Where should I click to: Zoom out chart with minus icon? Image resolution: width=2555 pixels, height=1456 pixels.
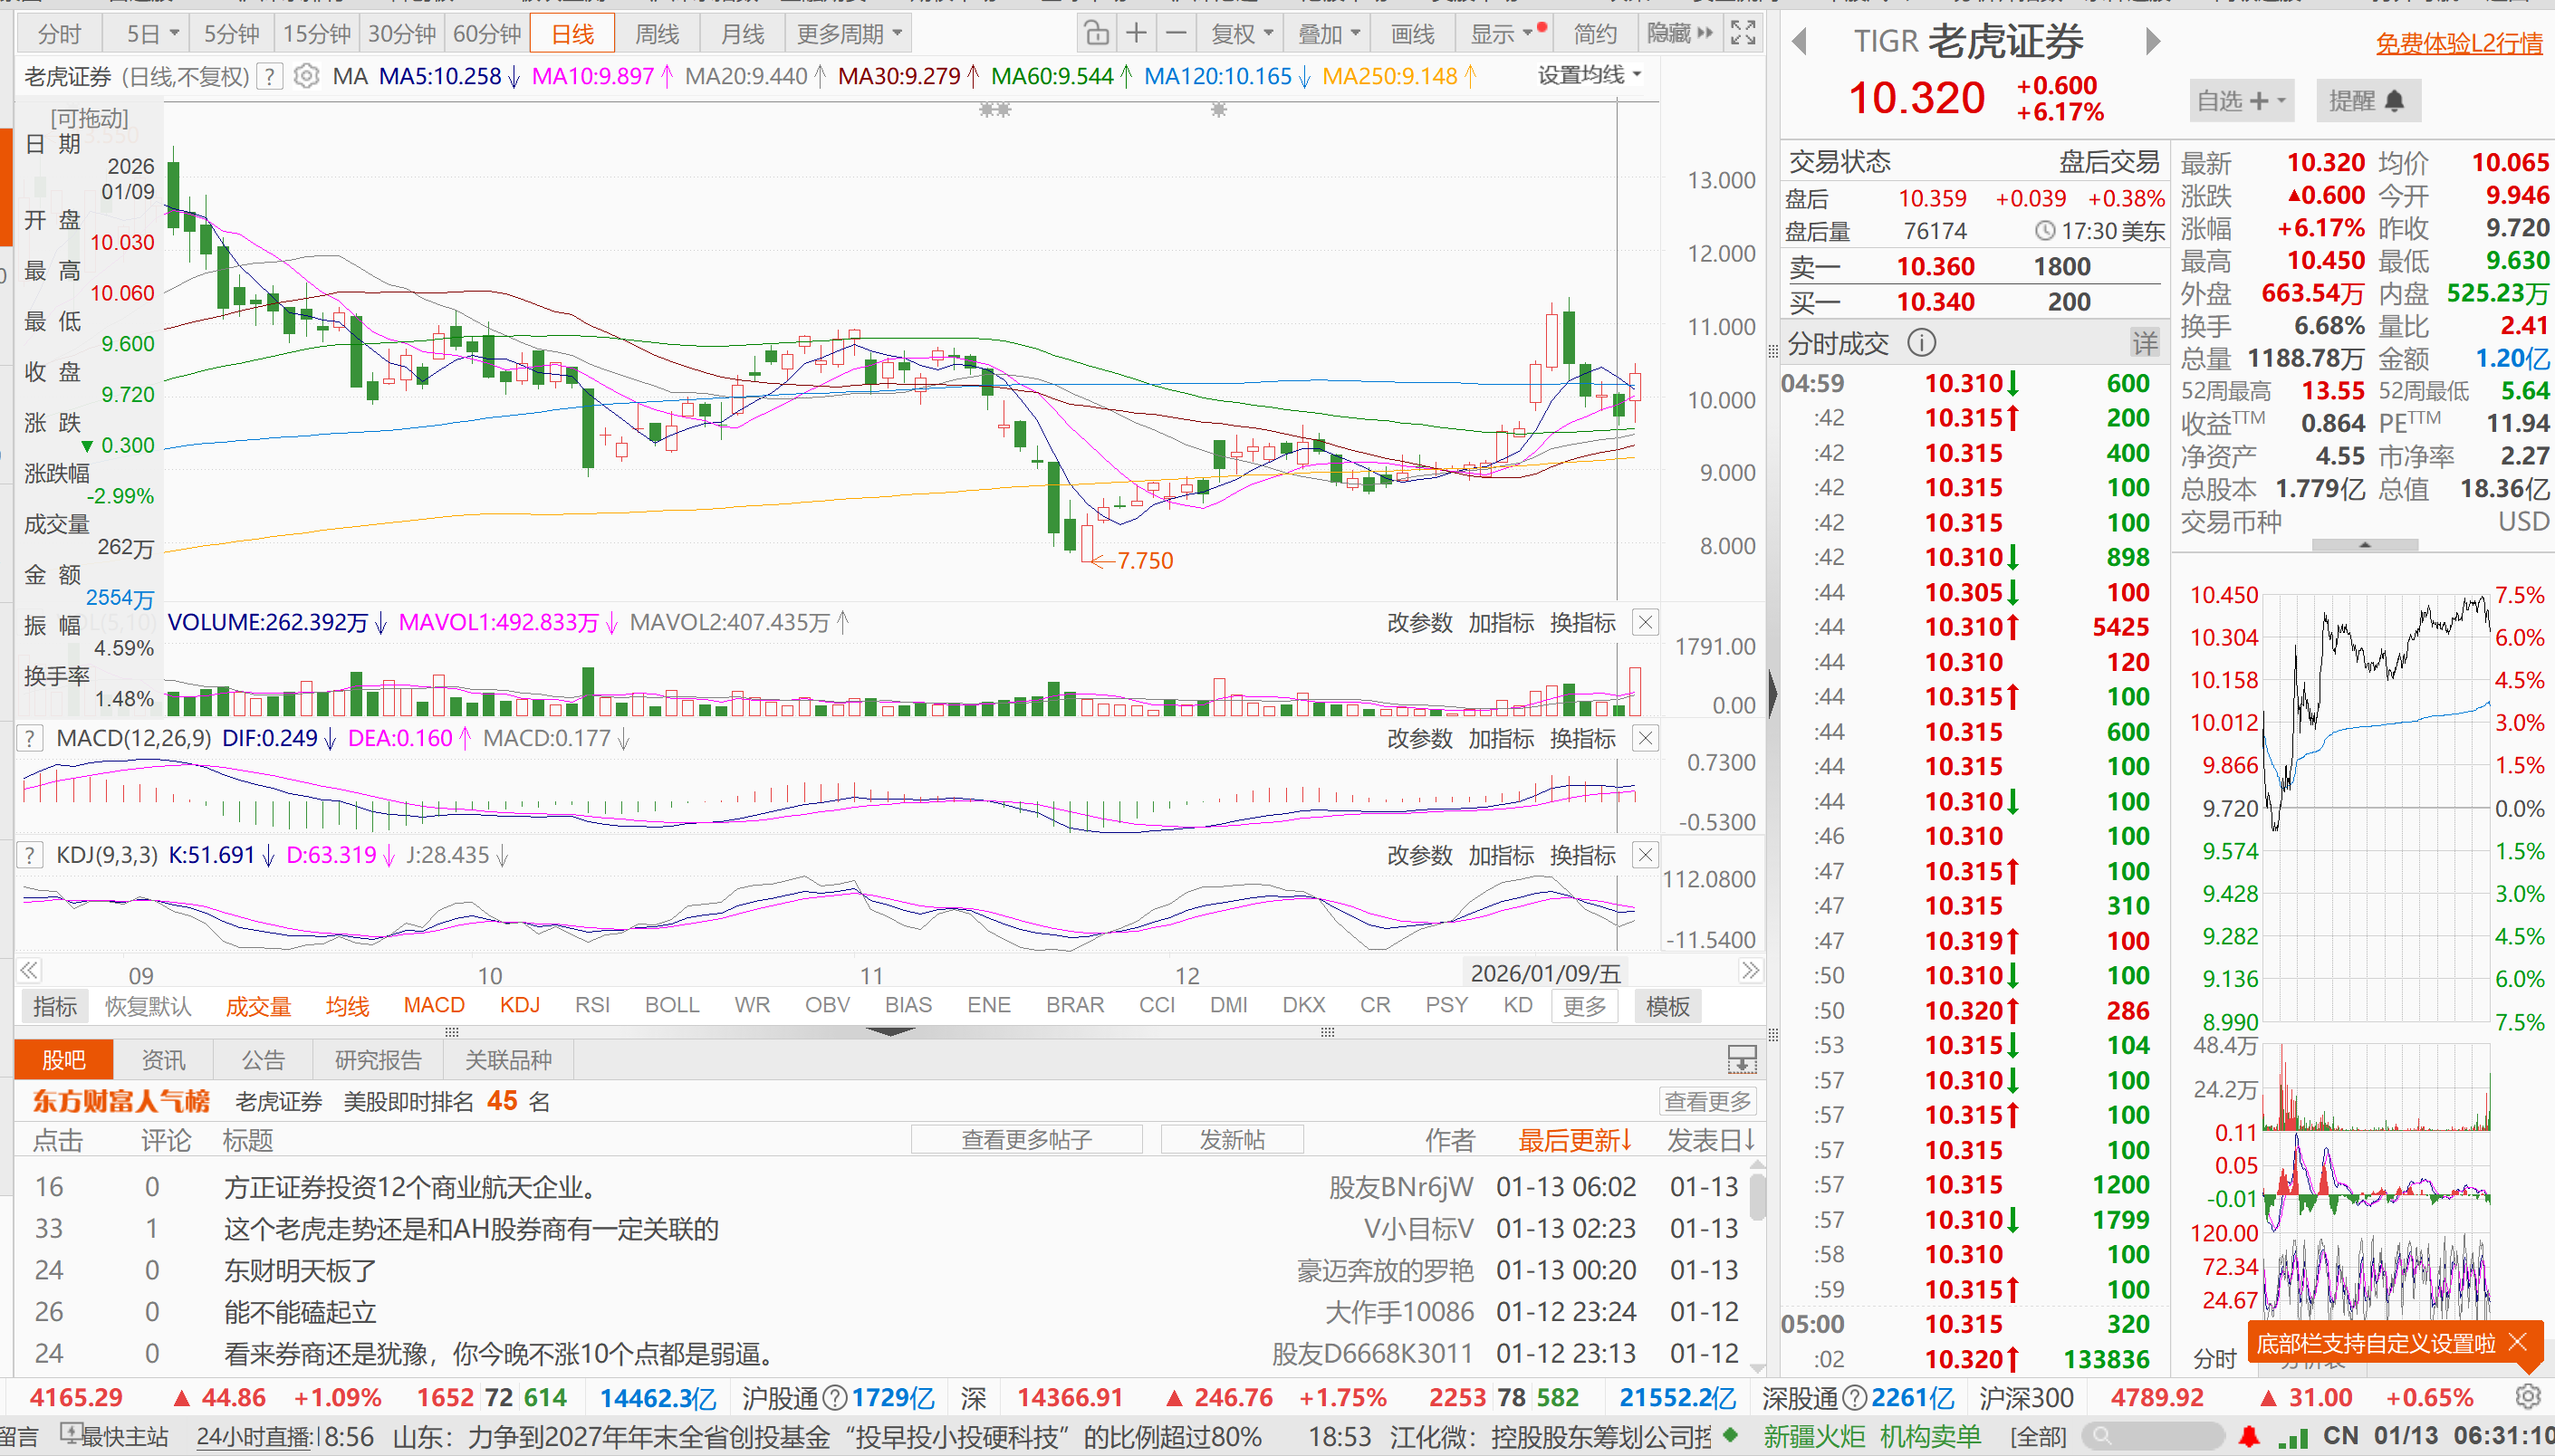coord(1176,34)
